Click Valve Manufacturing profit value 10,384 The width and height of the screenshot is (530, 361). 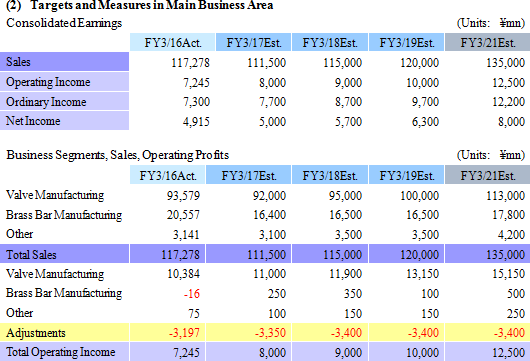[184, 274]
